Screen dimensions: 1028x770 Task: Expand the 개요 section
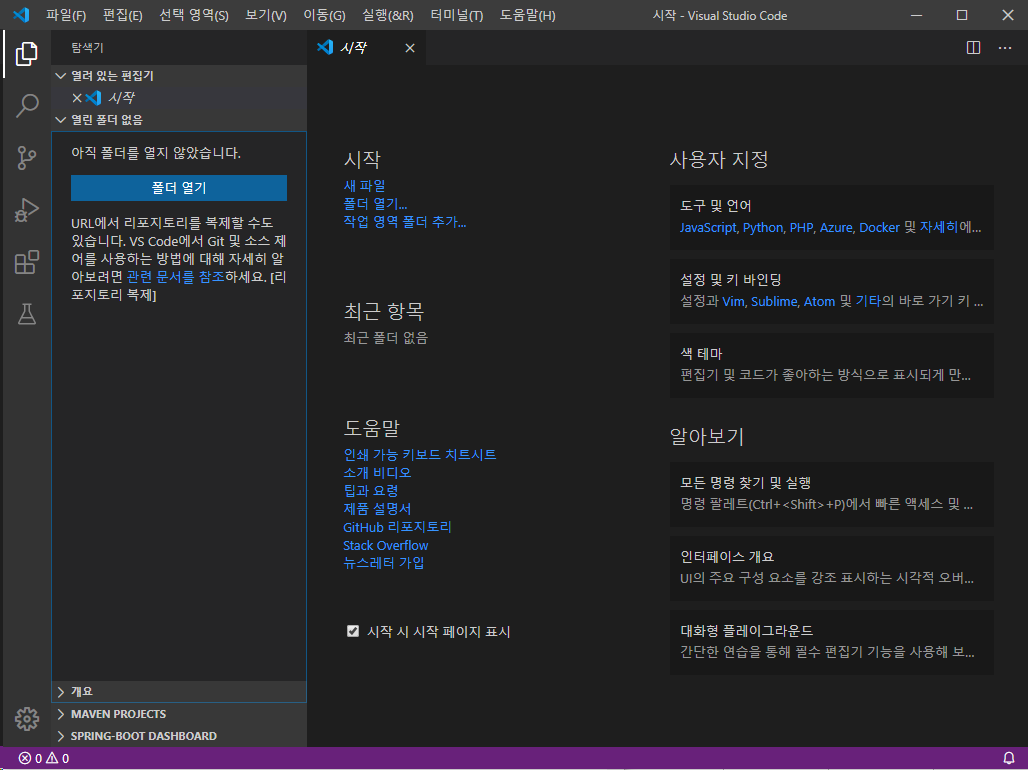coord(178,691)
